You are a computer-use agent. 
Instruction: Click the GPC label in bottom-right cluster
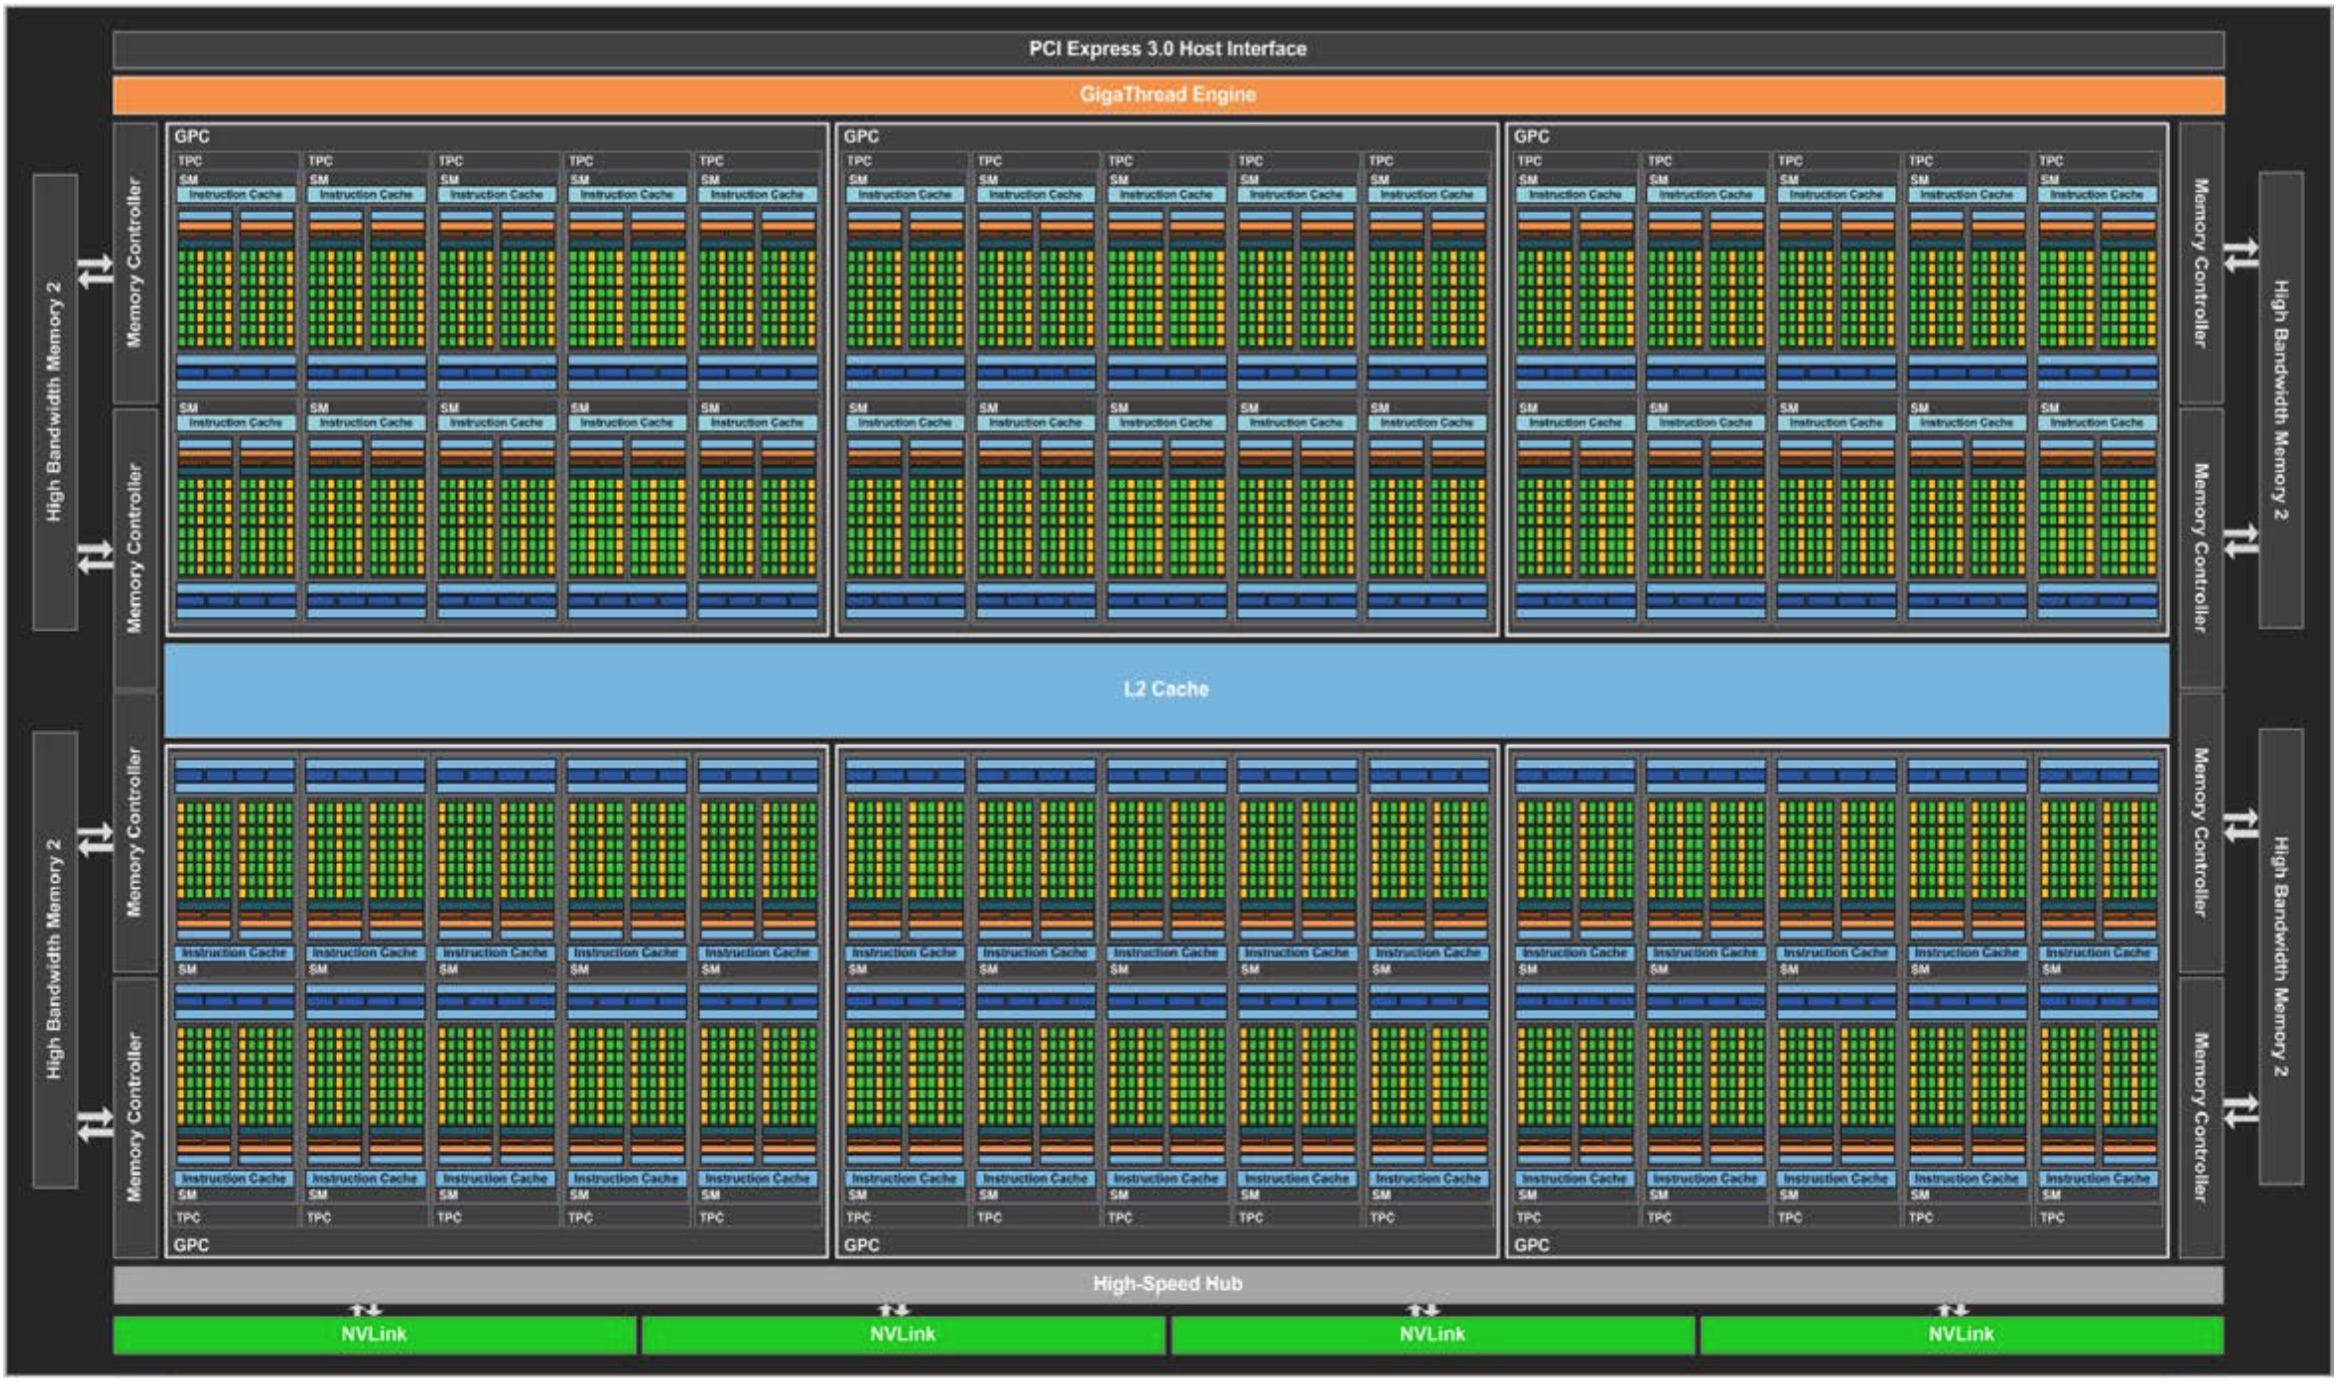[x=1531, y=1245]
